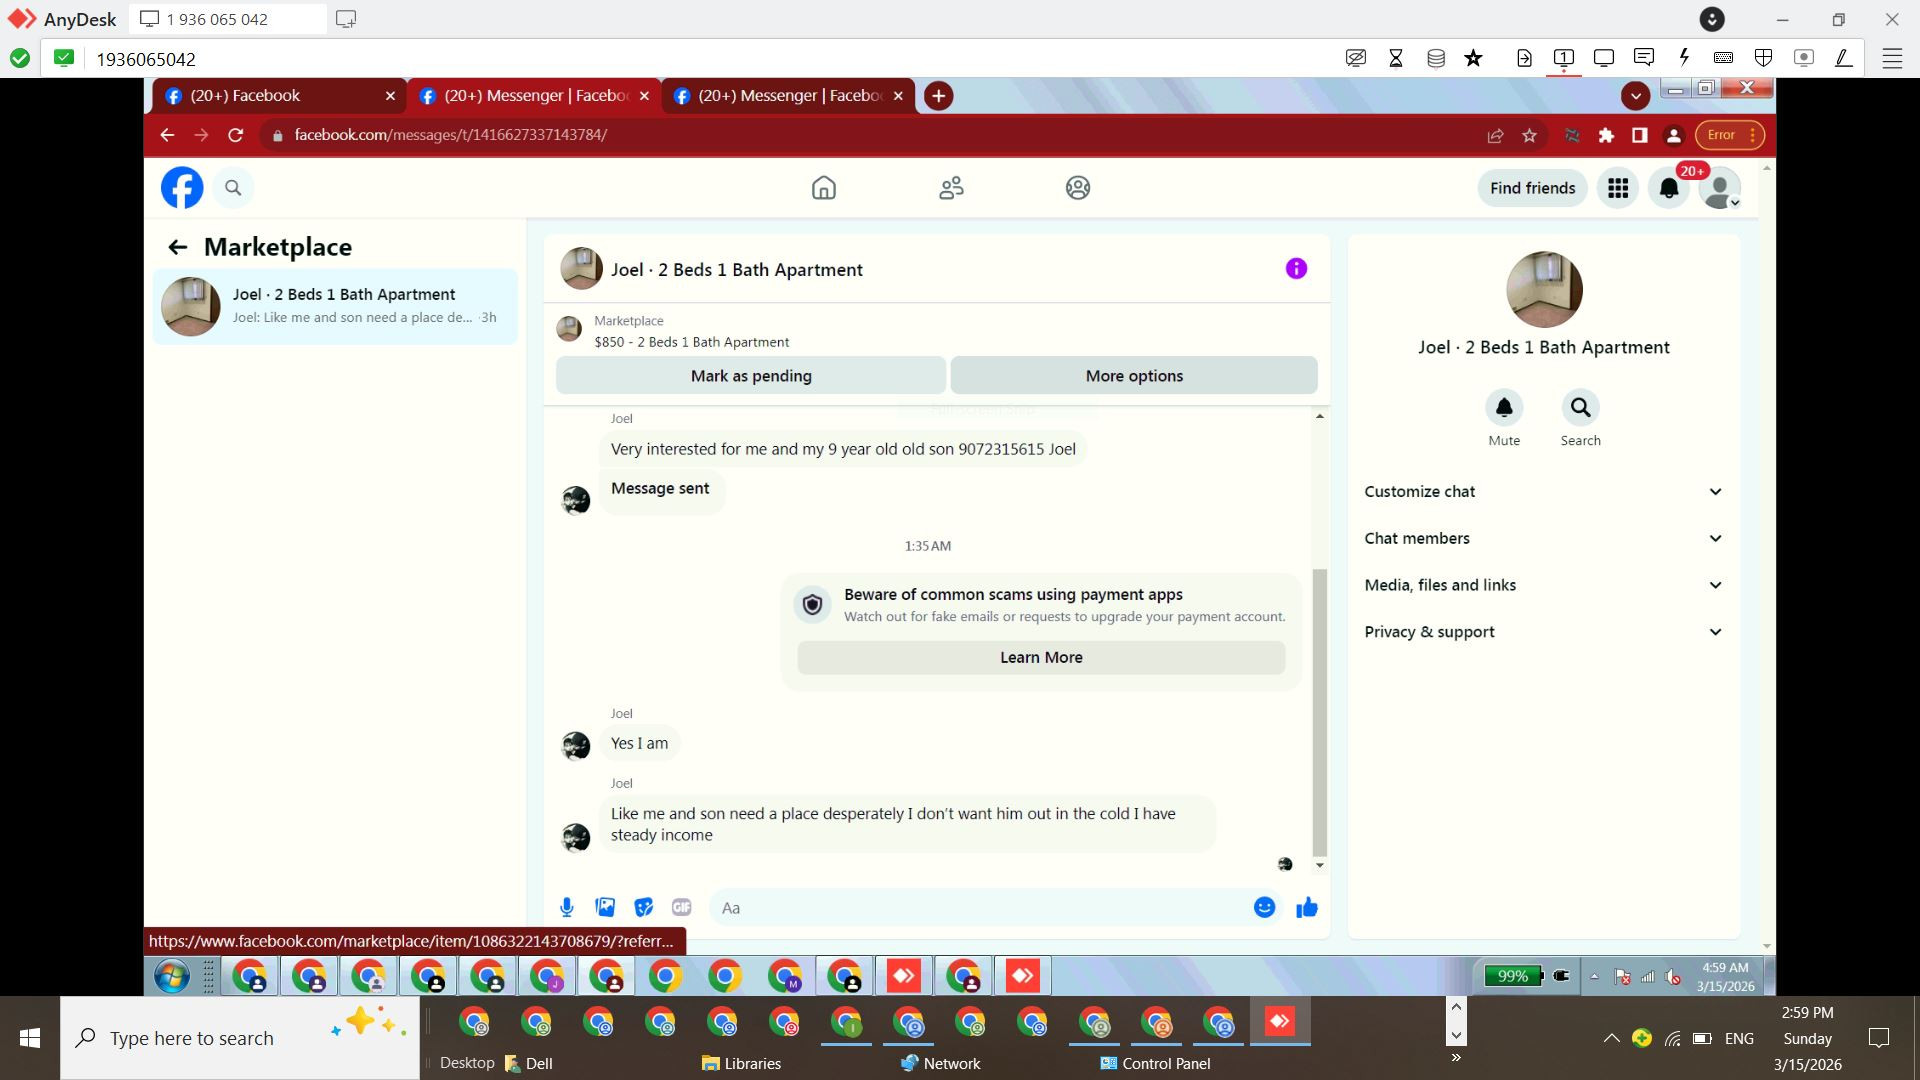Open Chrome tab search dropdown
Screen dimensions: 1920x1080
tap(1635, 96)
